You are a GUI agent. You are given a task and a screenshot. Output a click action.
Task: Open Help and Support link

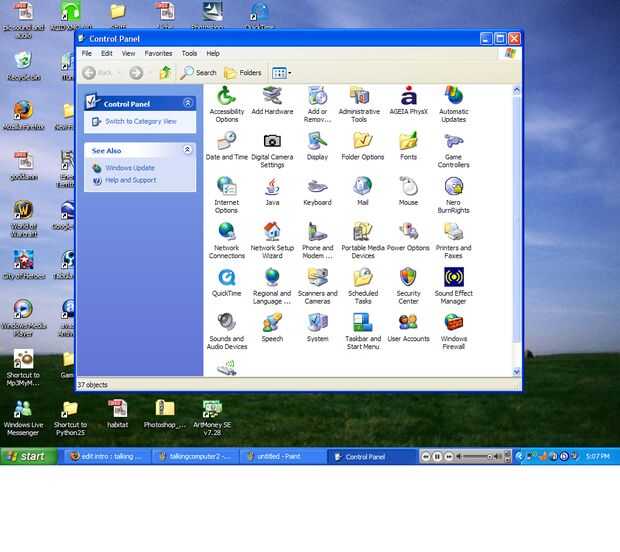(x=130, y=180)
